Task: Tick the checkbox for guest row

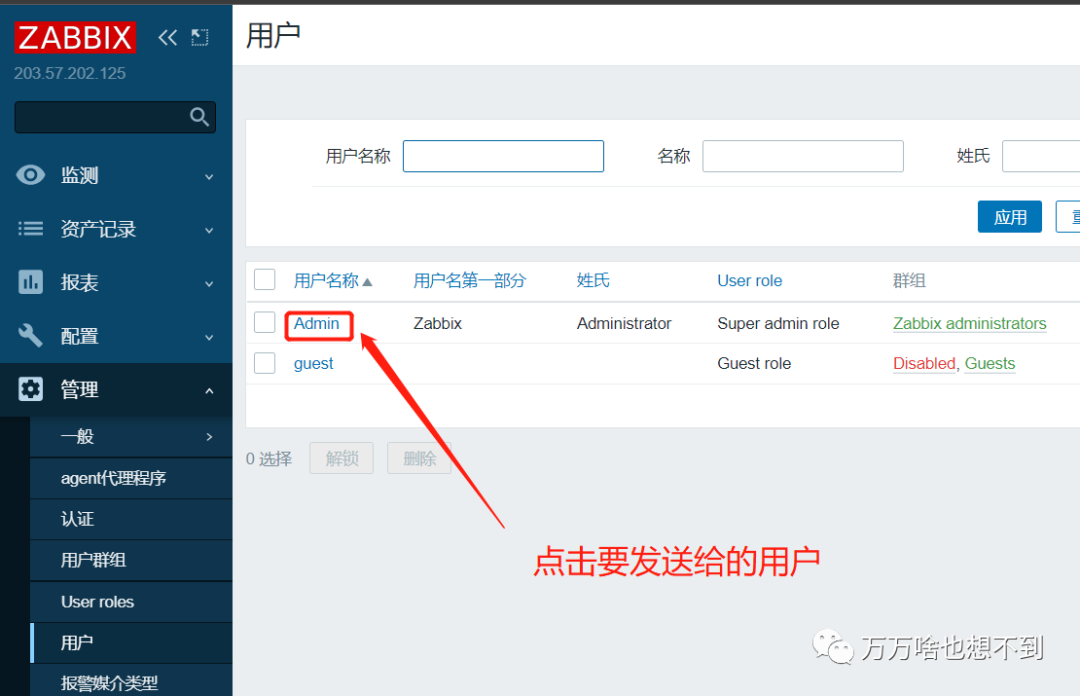Action: tap(264, 362)
